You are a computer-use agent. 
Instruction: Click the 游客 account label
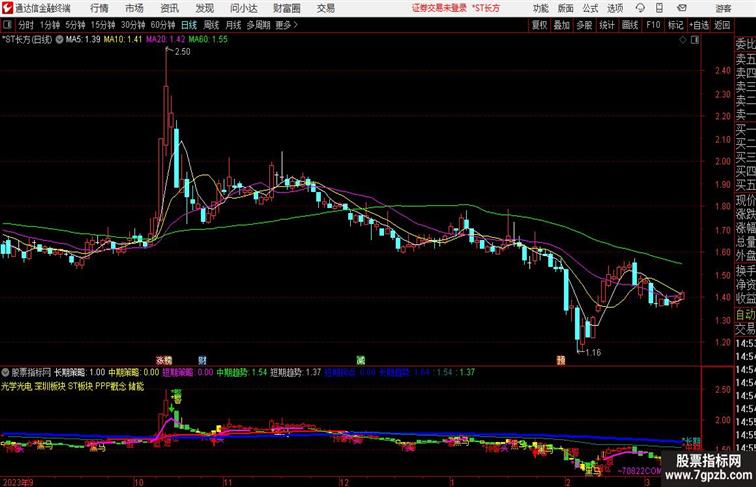coord(723,8)
